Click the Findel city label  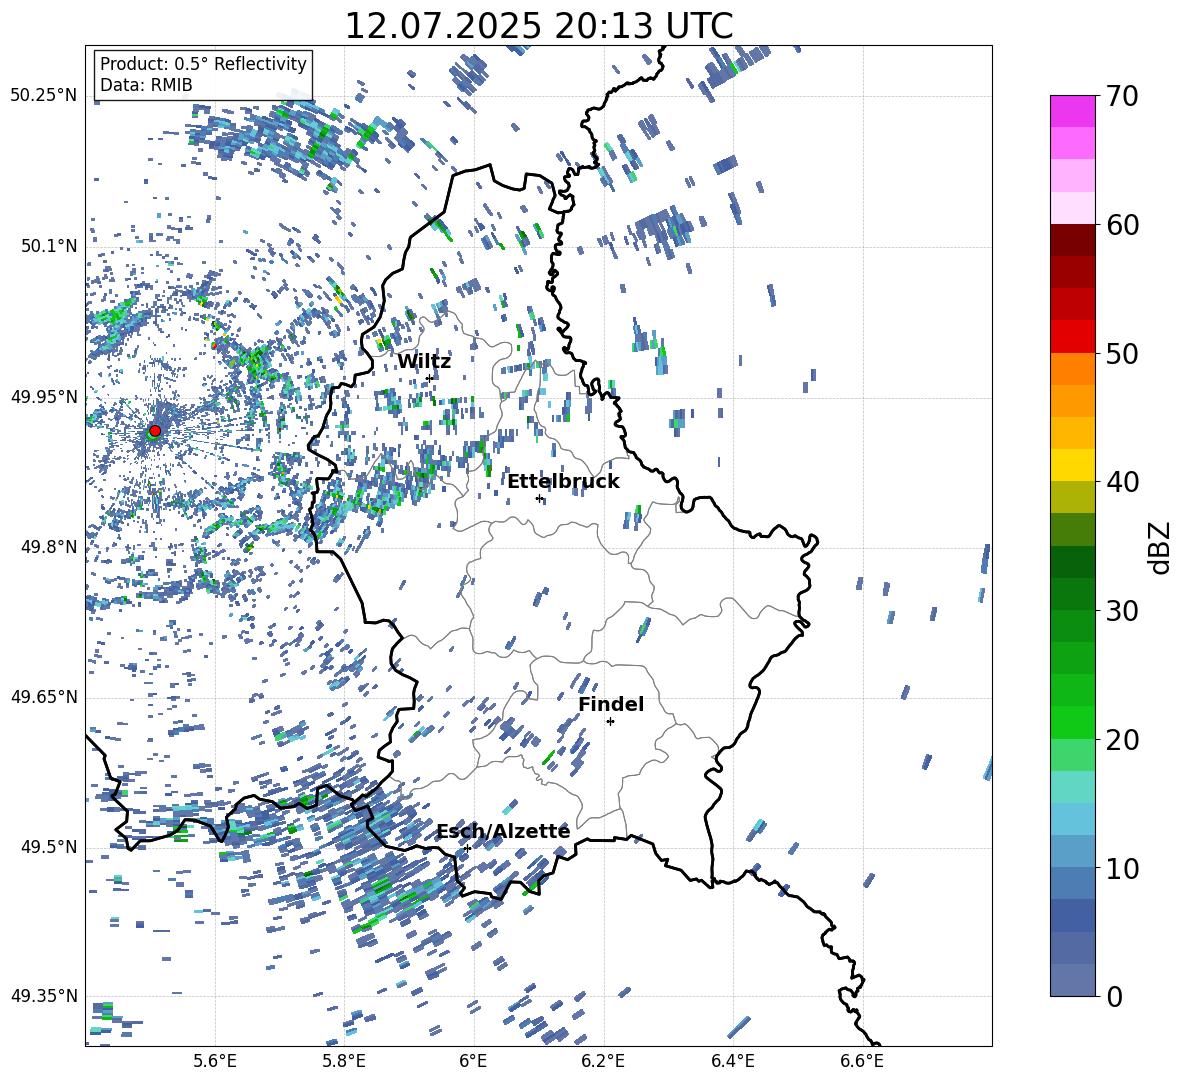pyautogui.click(x=611, y=704)
